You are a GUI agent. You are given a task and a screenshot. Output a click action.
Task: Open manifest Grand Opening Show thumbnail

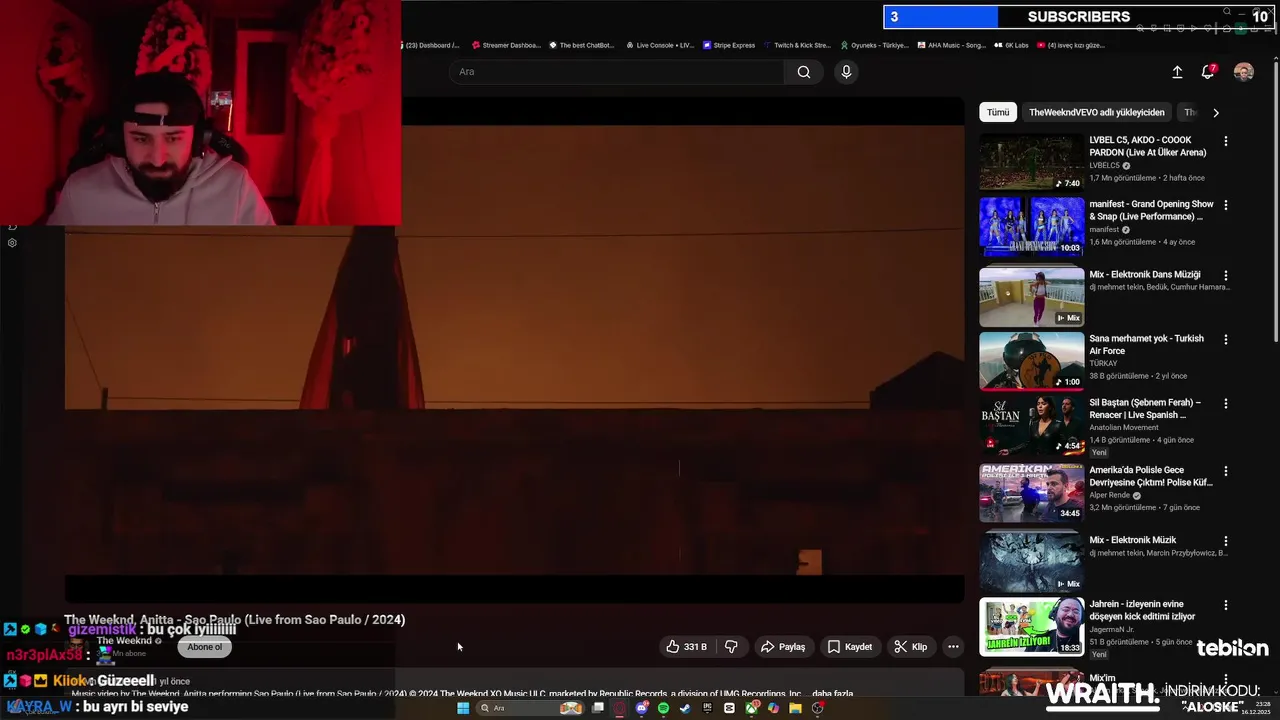[x=1031, y=226]
